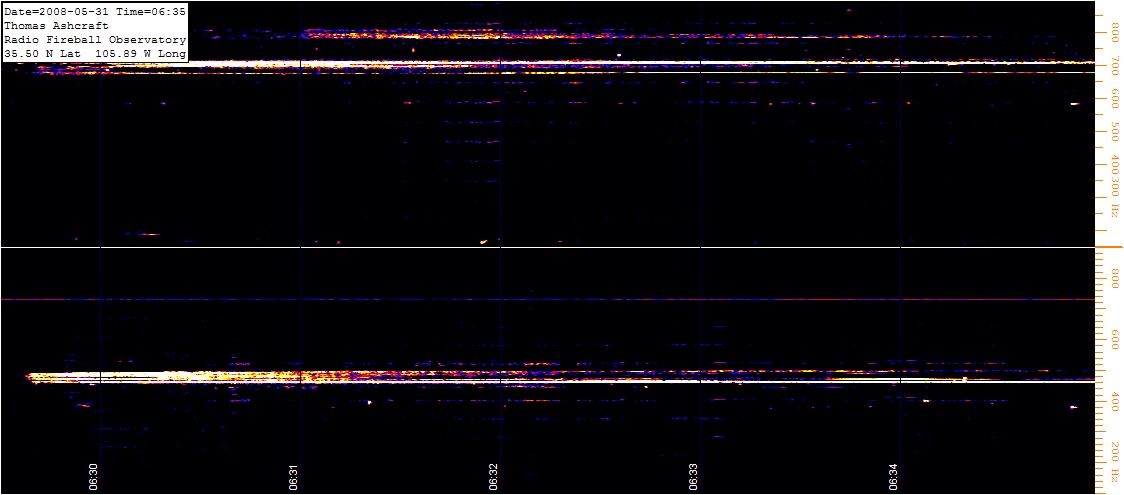Click the 300 frequency label, upper axis
The height and width of the screenshot is (495, 1124).
tap(1115, 189)
